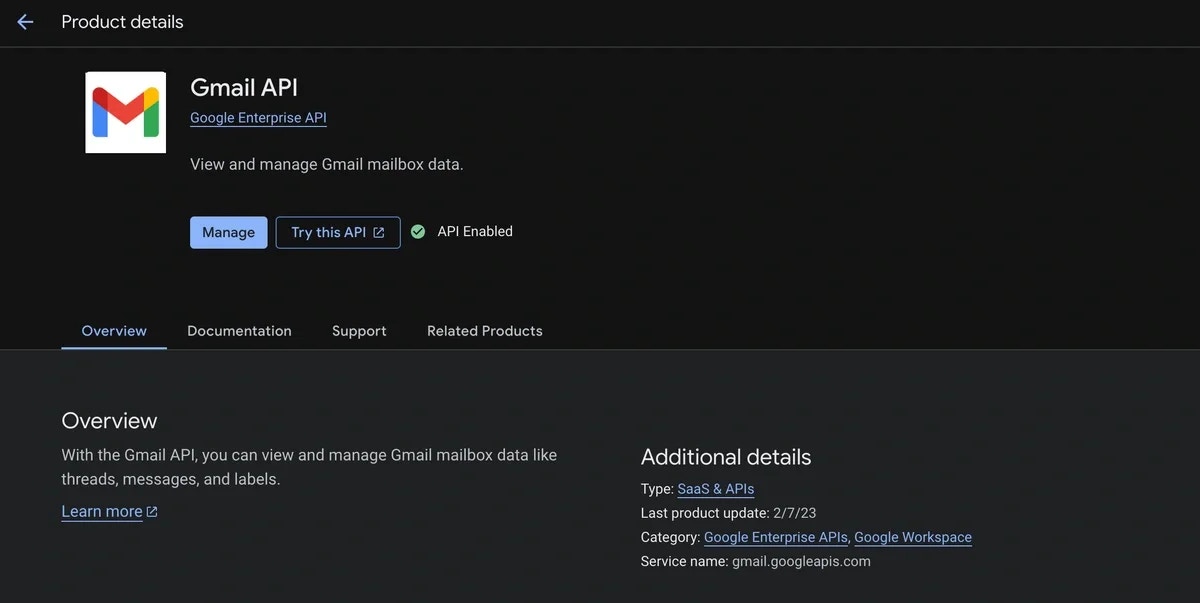The width and height of the screenshot is (1200, 603).
Task: Open the Google Enterprise APIs category link
Action: (x=776, y=537)
